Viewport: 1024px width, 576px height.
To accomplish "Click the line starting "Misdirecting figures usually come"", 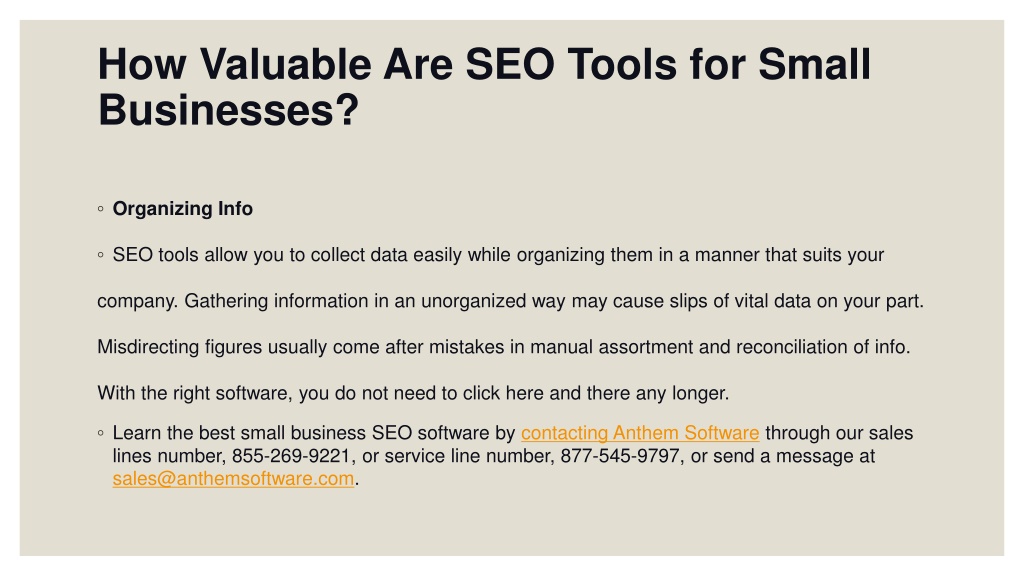I will coord(504,347).
